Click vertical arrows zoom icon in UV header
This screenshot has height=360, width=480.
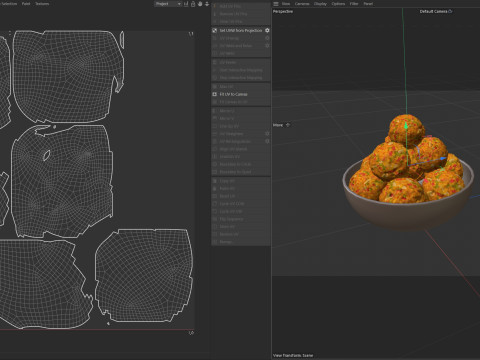point(207,4)
